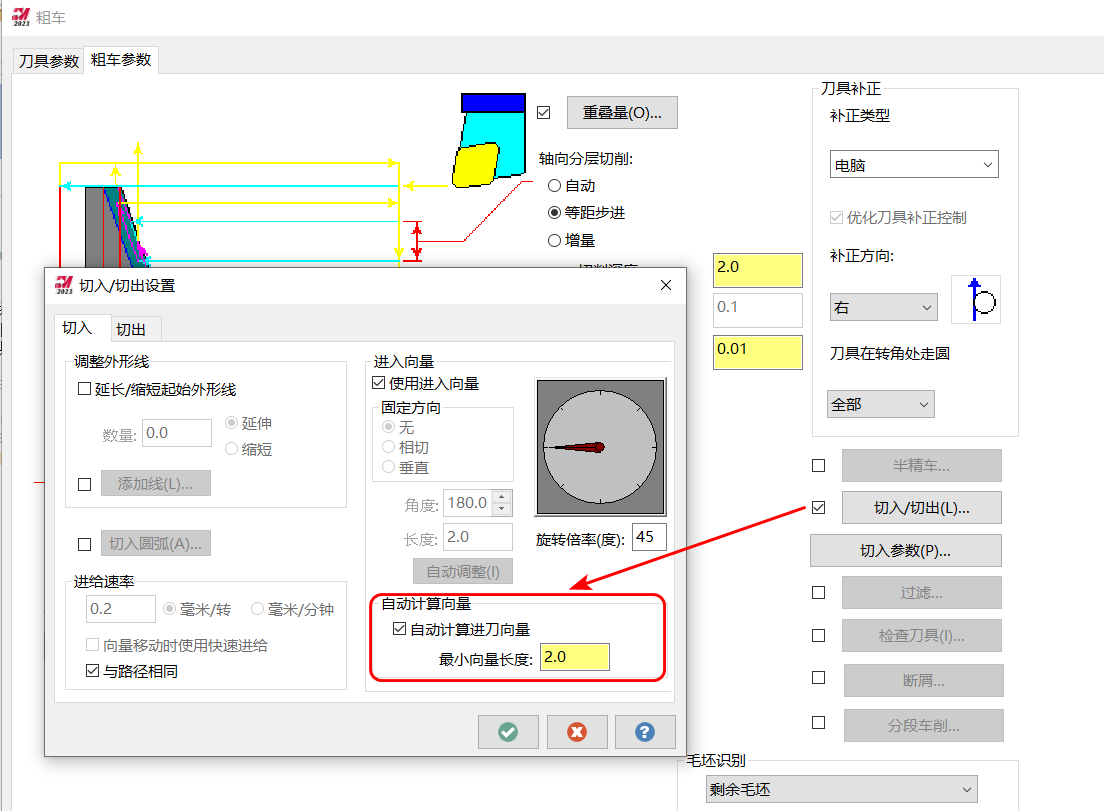Select 毫米/分钟 feed rate unit
1104x811 pixels.
pos(258,609)
